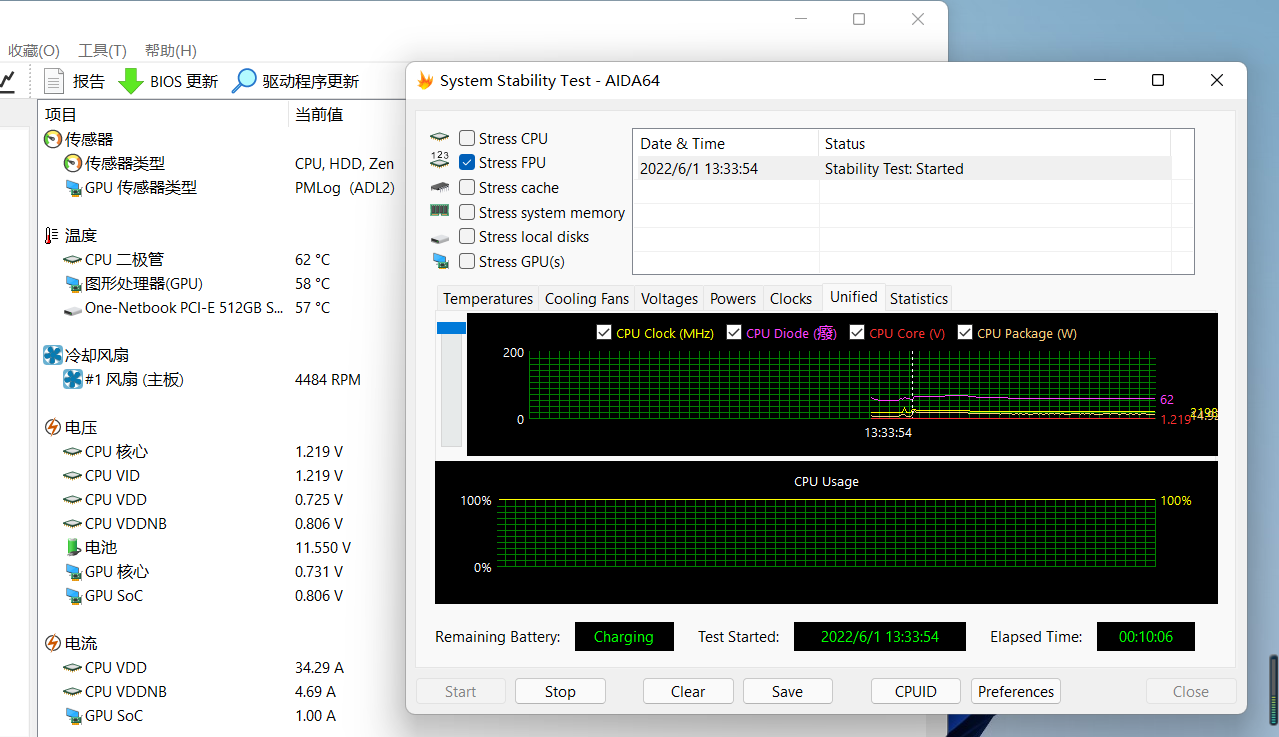The width and height of the screenshot is (1279, 737).
Task: Click the monitor icon beside Stress GPU(s)
Action: (x=440, y=261)
